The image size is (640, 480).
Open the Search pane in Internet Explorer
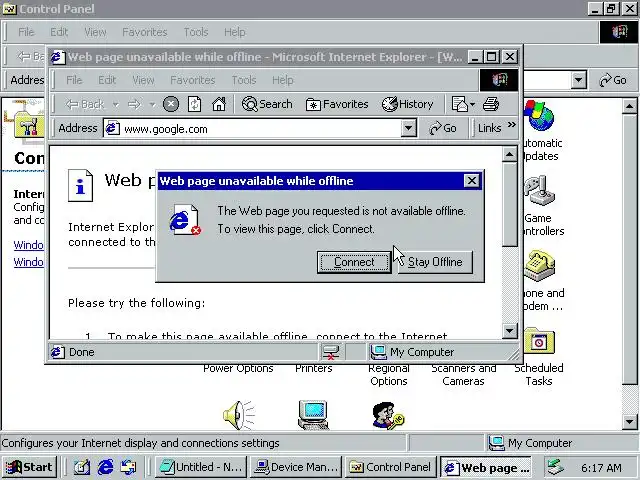[267, 104]
